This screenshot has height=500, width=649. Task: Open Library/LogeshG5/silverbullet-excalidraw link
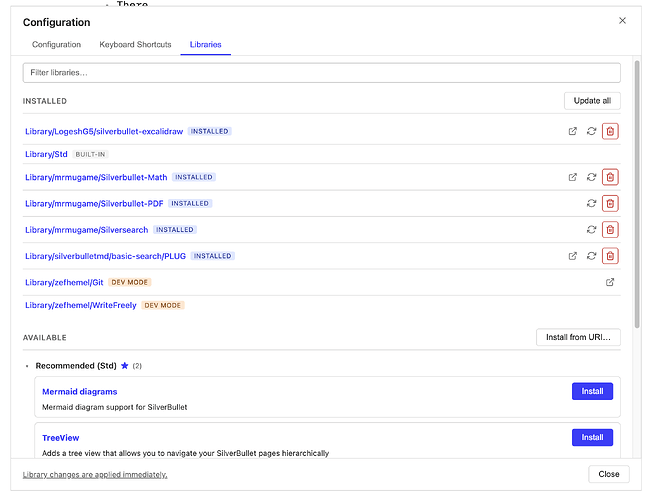pos(104,132)
